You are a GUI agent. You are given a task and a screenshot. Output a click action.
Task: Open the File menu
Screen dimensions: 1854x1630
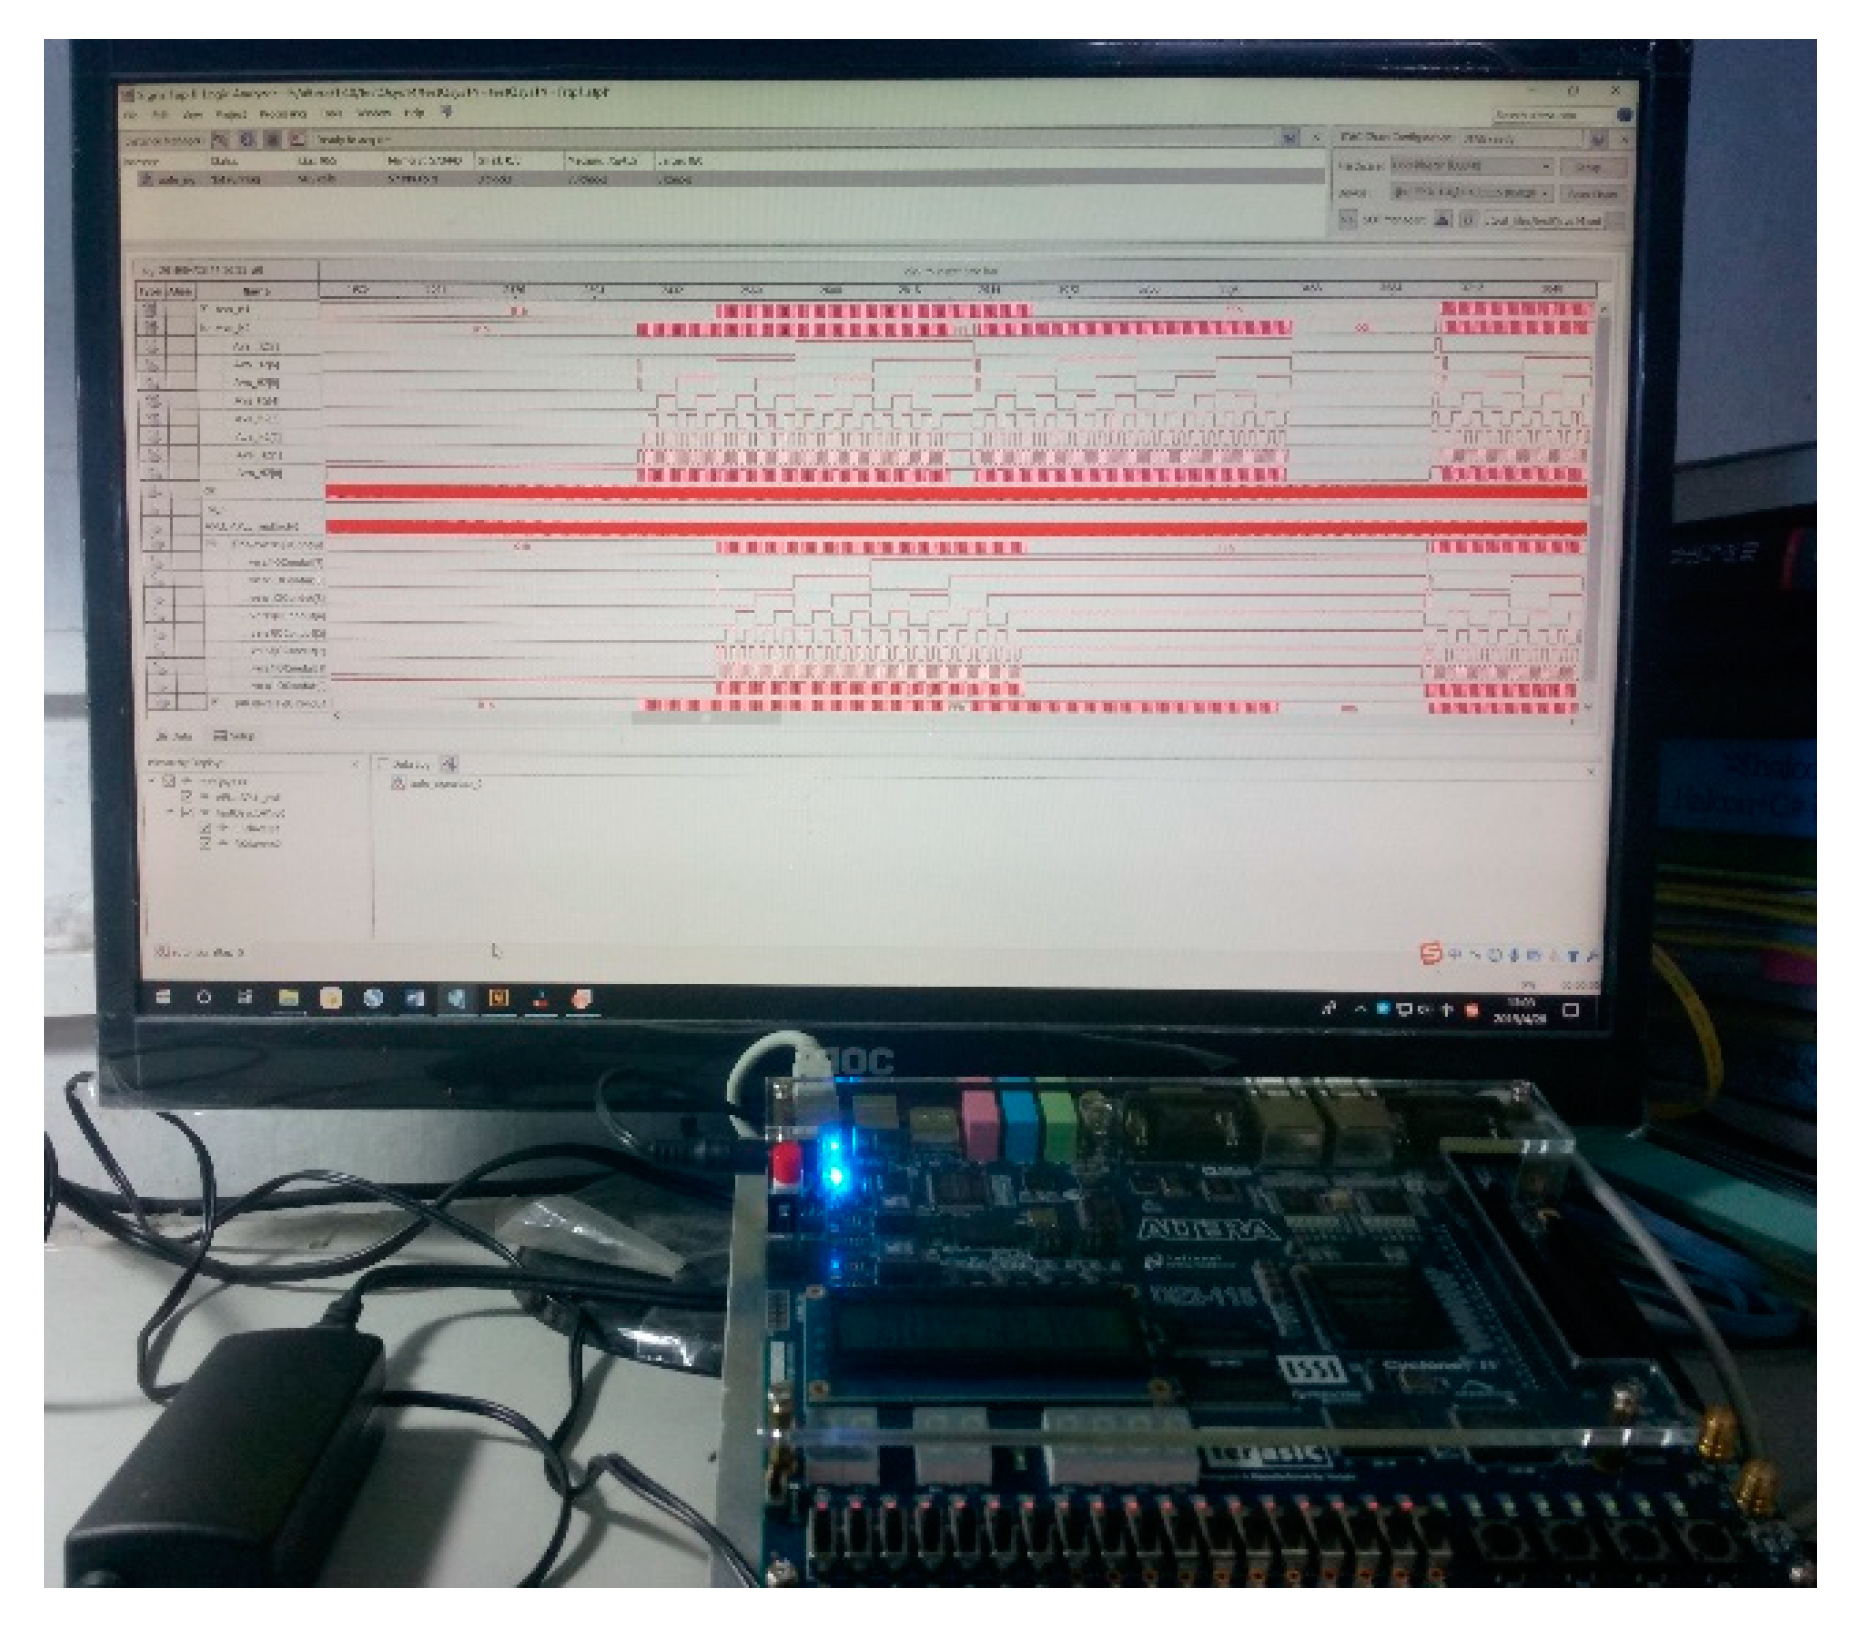pyautogui.click(x=131, y=114)
